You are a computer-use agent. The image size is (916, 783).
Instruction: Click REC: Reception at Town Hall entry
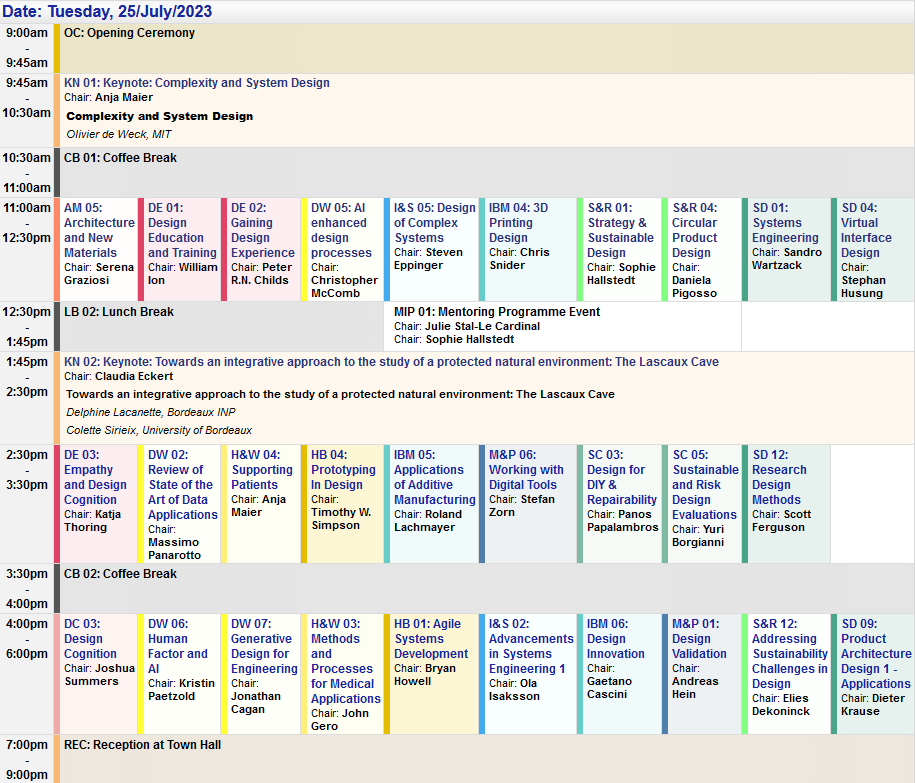142,745
